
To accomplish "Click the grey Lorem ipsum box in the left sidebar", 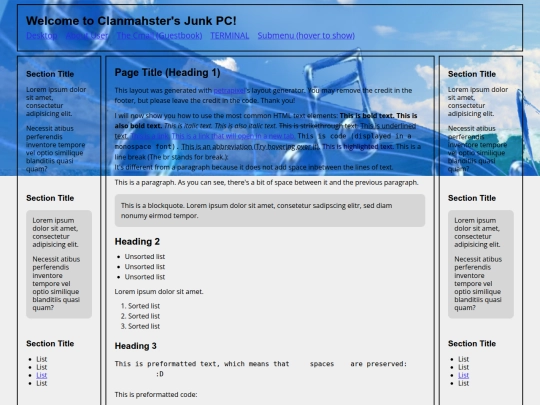I will click(59, 264).
